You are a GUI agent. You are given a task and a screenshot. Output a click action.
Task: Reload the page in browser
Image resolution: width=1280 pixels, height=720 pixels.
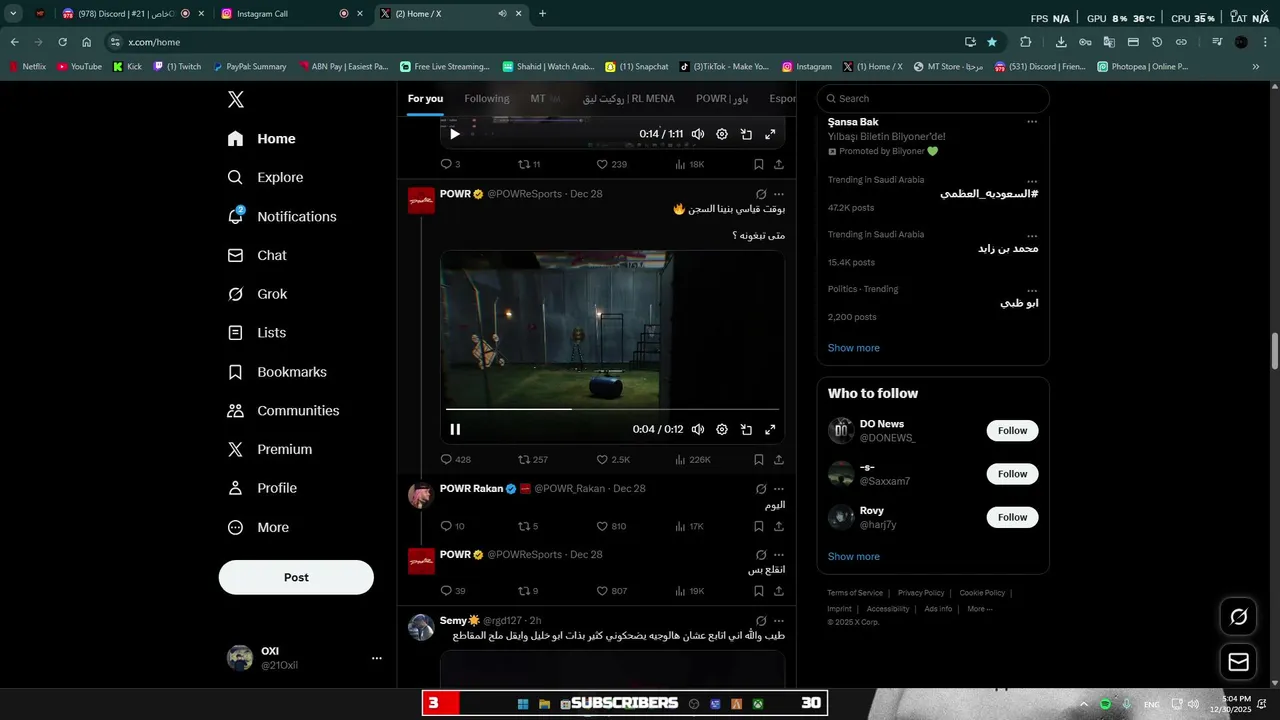coord(62,42)
